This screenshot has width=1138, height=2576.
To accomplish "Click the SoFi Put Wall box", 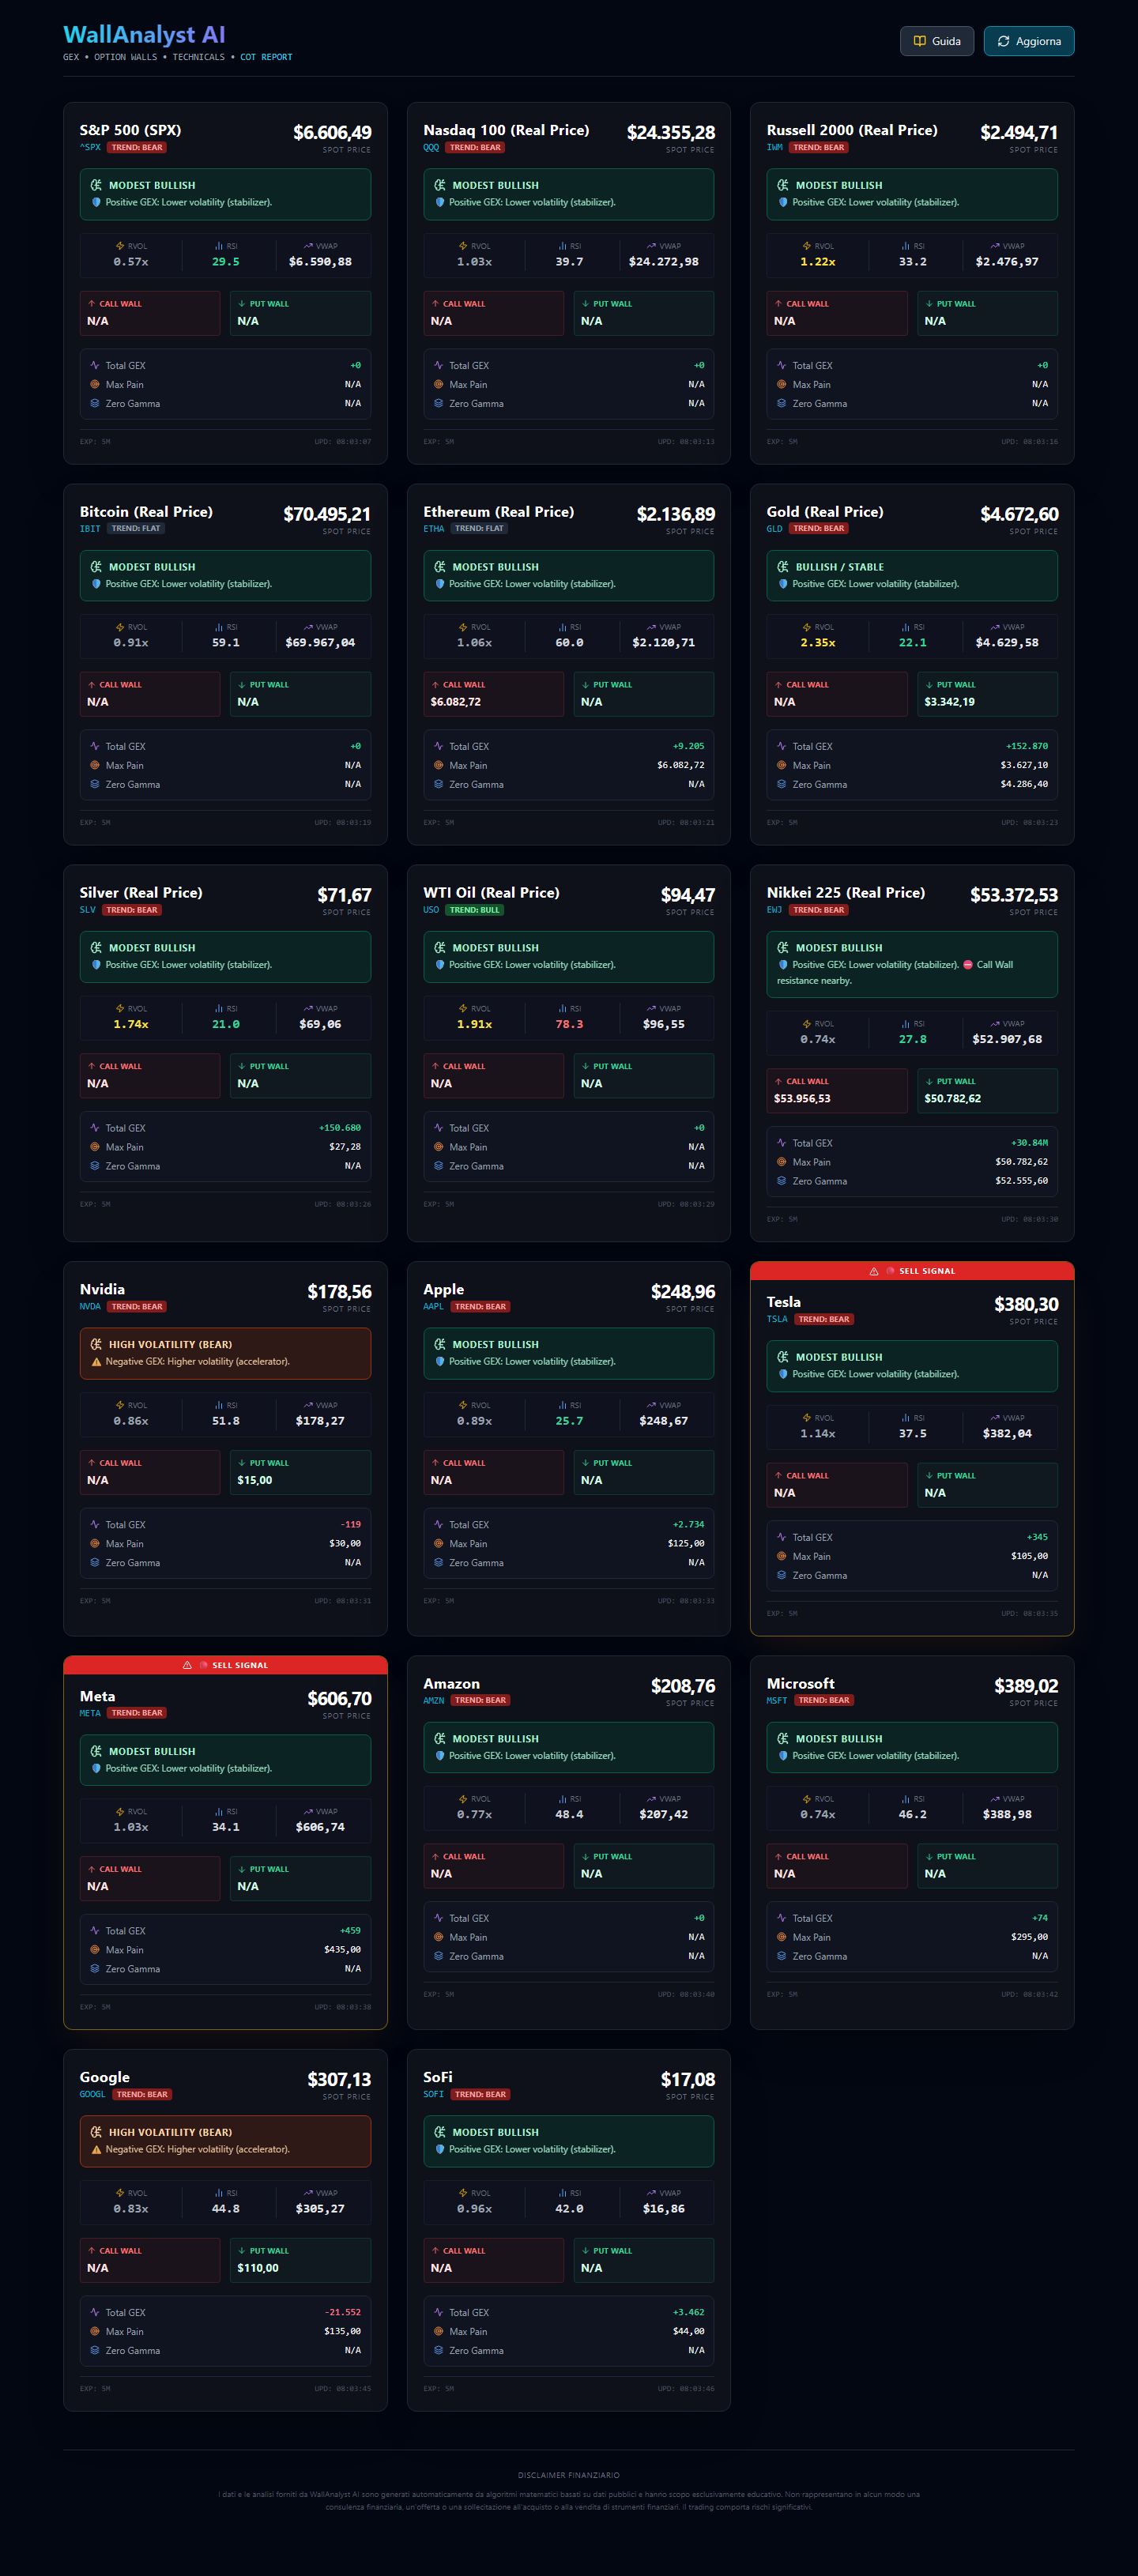I will click(643, 2259).
